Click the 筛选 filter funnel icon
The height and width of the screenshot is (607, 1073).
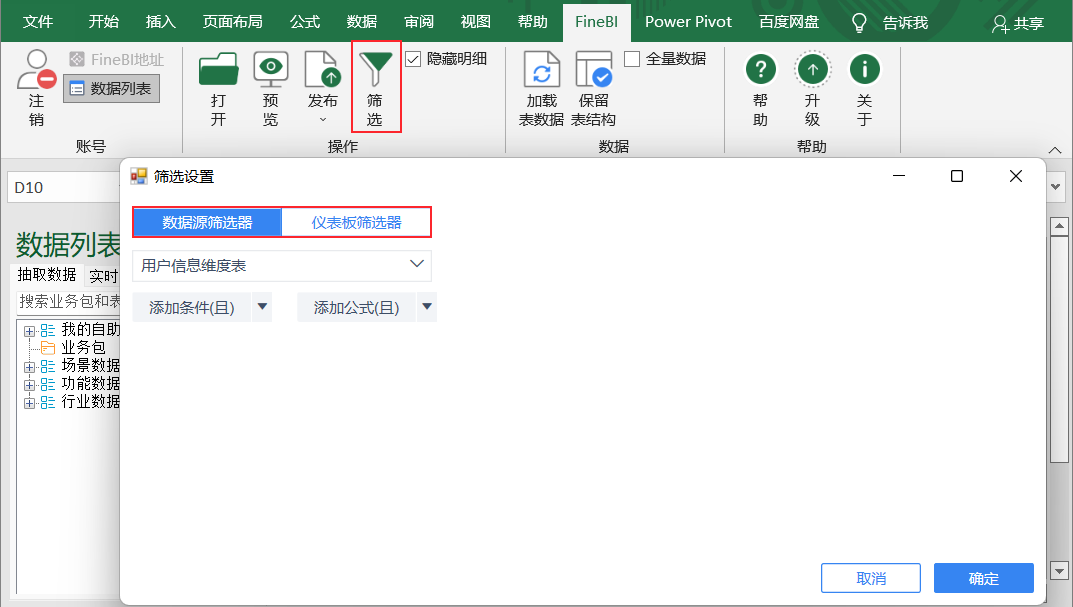pyautogui.click(x=376, y=69)
